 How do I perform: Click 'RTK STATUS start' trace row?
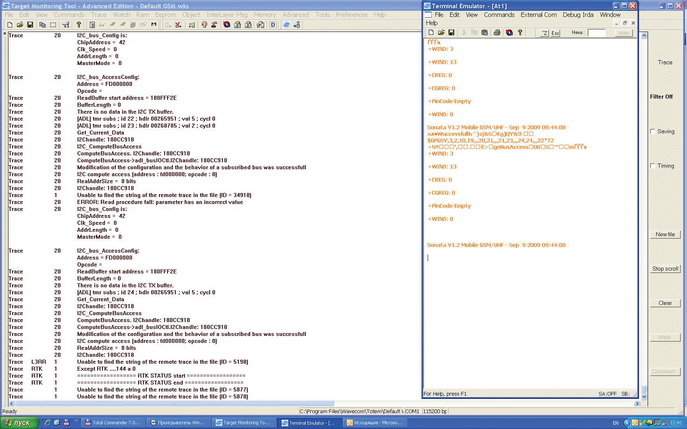point(161,376)
